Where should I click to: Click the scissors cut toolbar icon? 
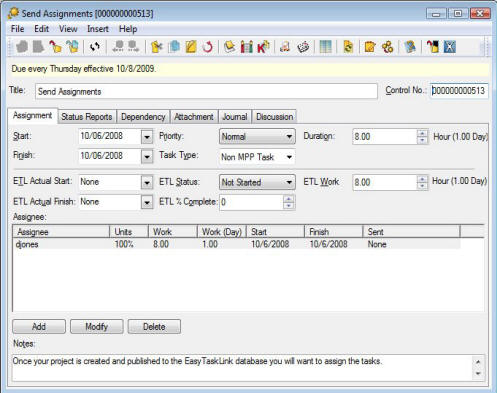coord(156,47)
